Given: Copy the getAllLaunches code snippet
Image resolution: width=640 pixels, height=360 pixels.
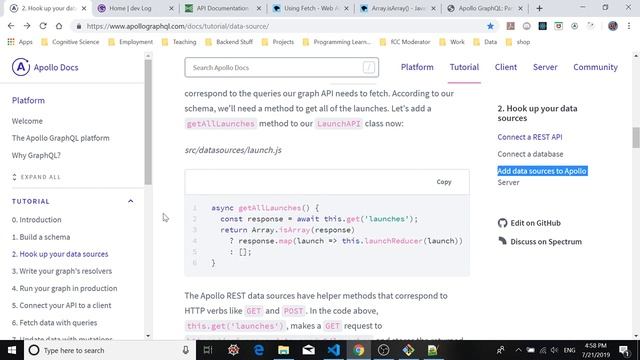Looking at the screenshot, I should tap(444, 182).
